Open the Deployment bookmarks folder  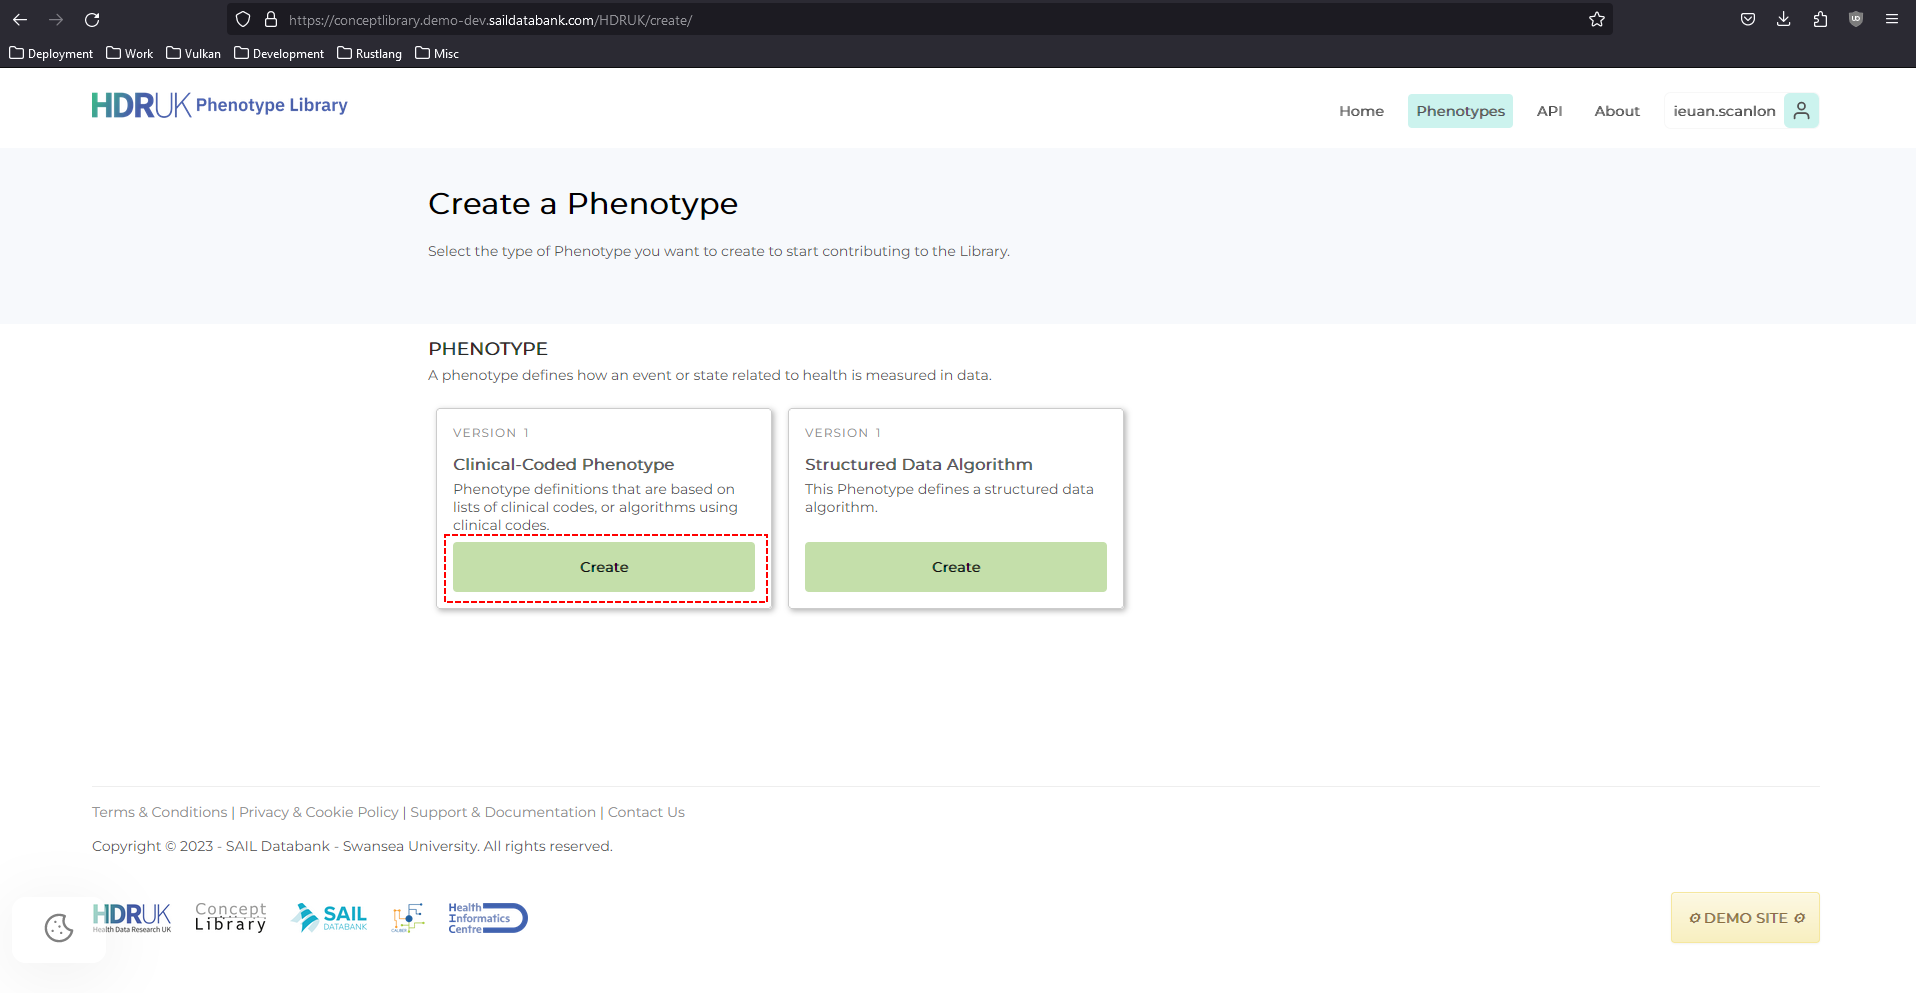tap(51, 53)
